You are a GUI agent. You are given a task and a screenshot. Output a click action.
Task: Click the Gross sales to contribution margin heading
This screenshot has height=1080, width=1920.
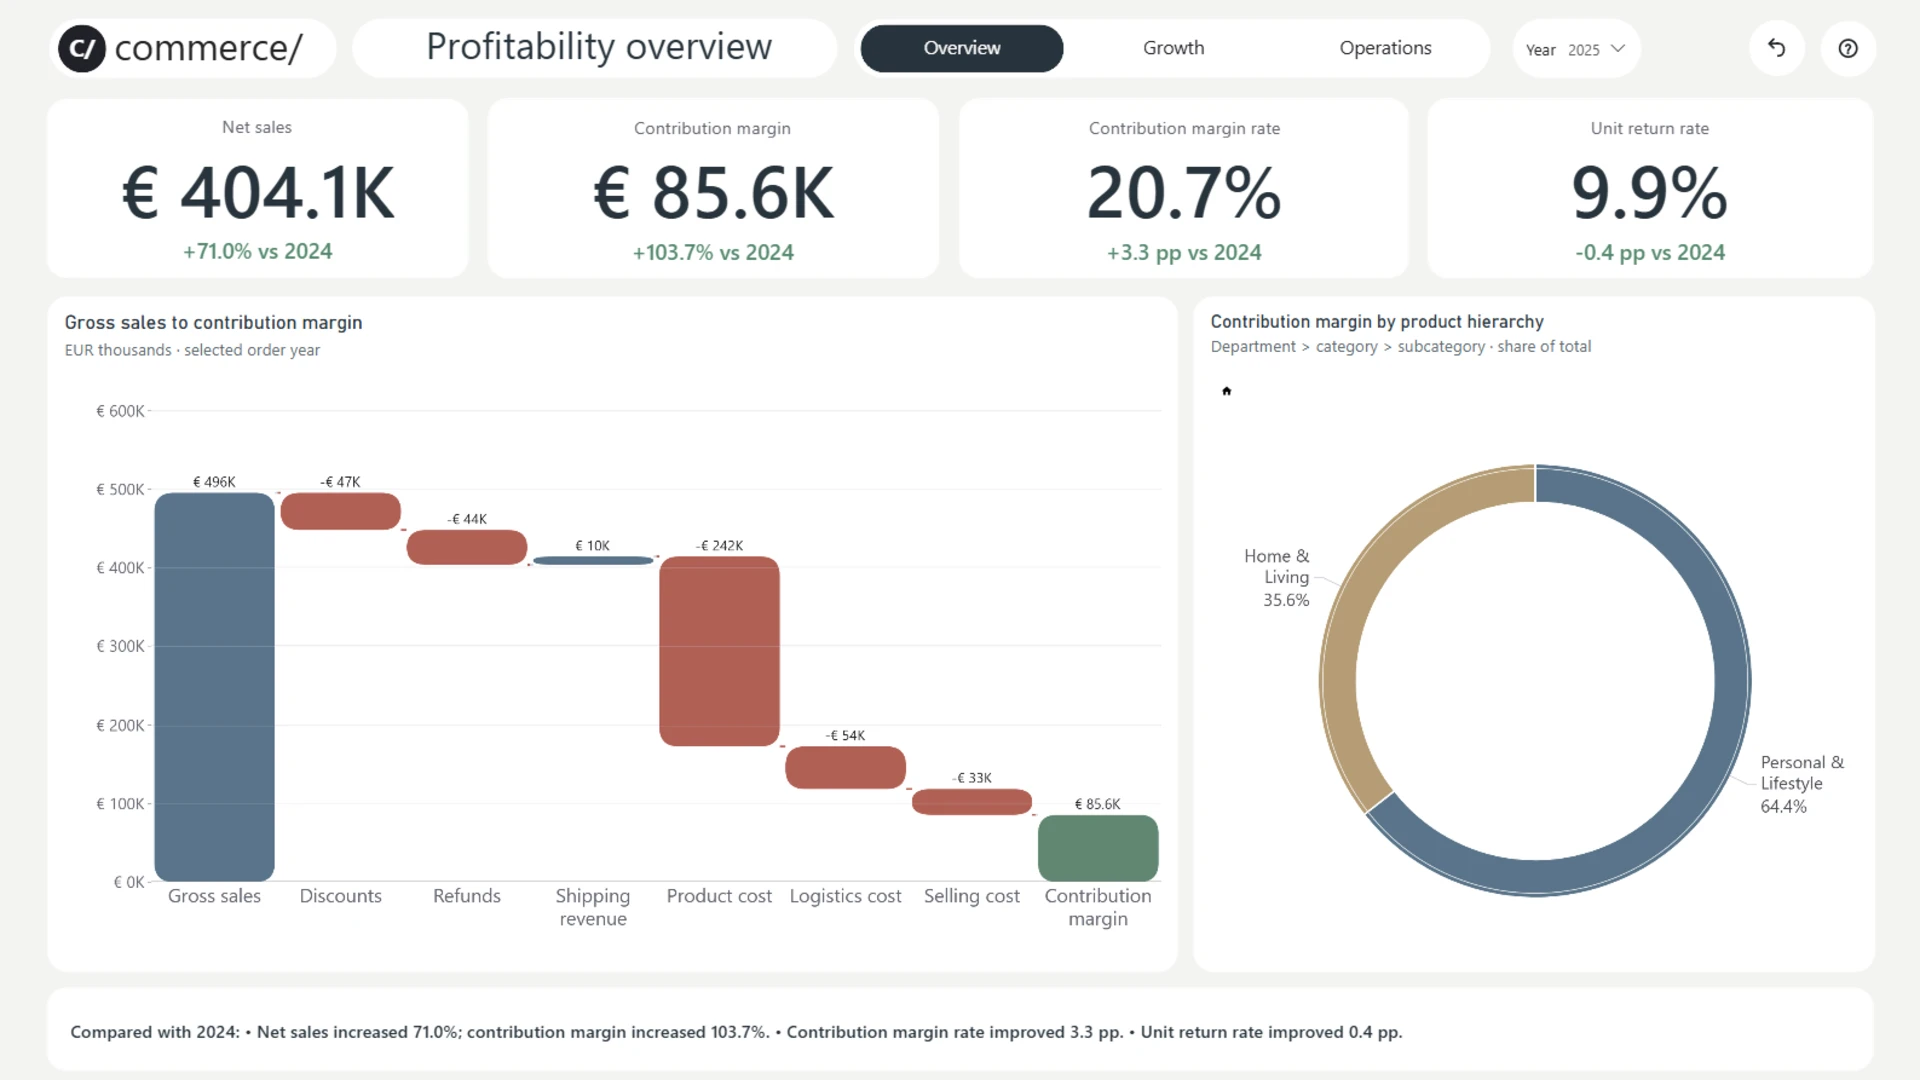coord(213,322)
